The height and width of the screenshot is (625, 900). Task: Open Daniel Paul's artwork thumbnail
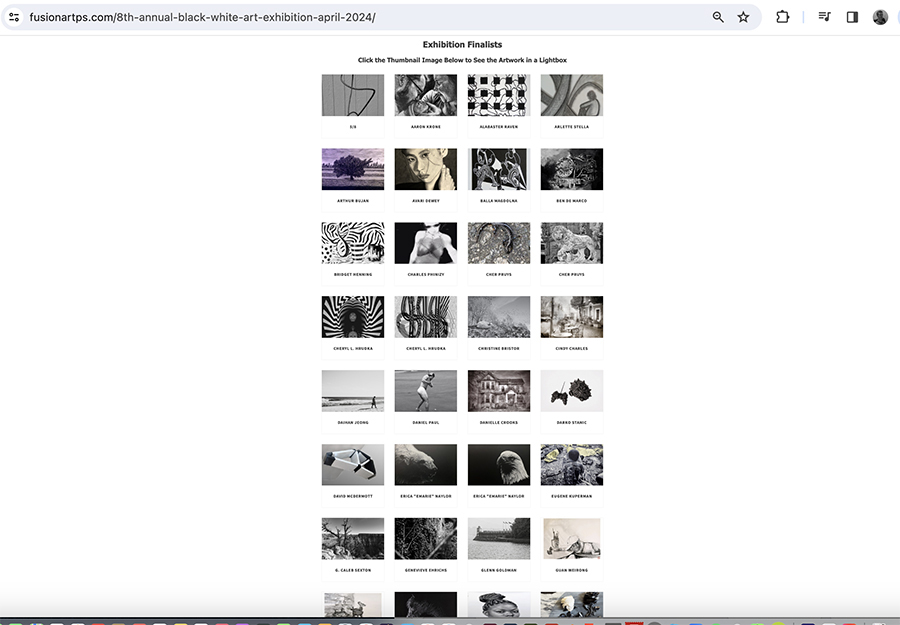[426, 391]
